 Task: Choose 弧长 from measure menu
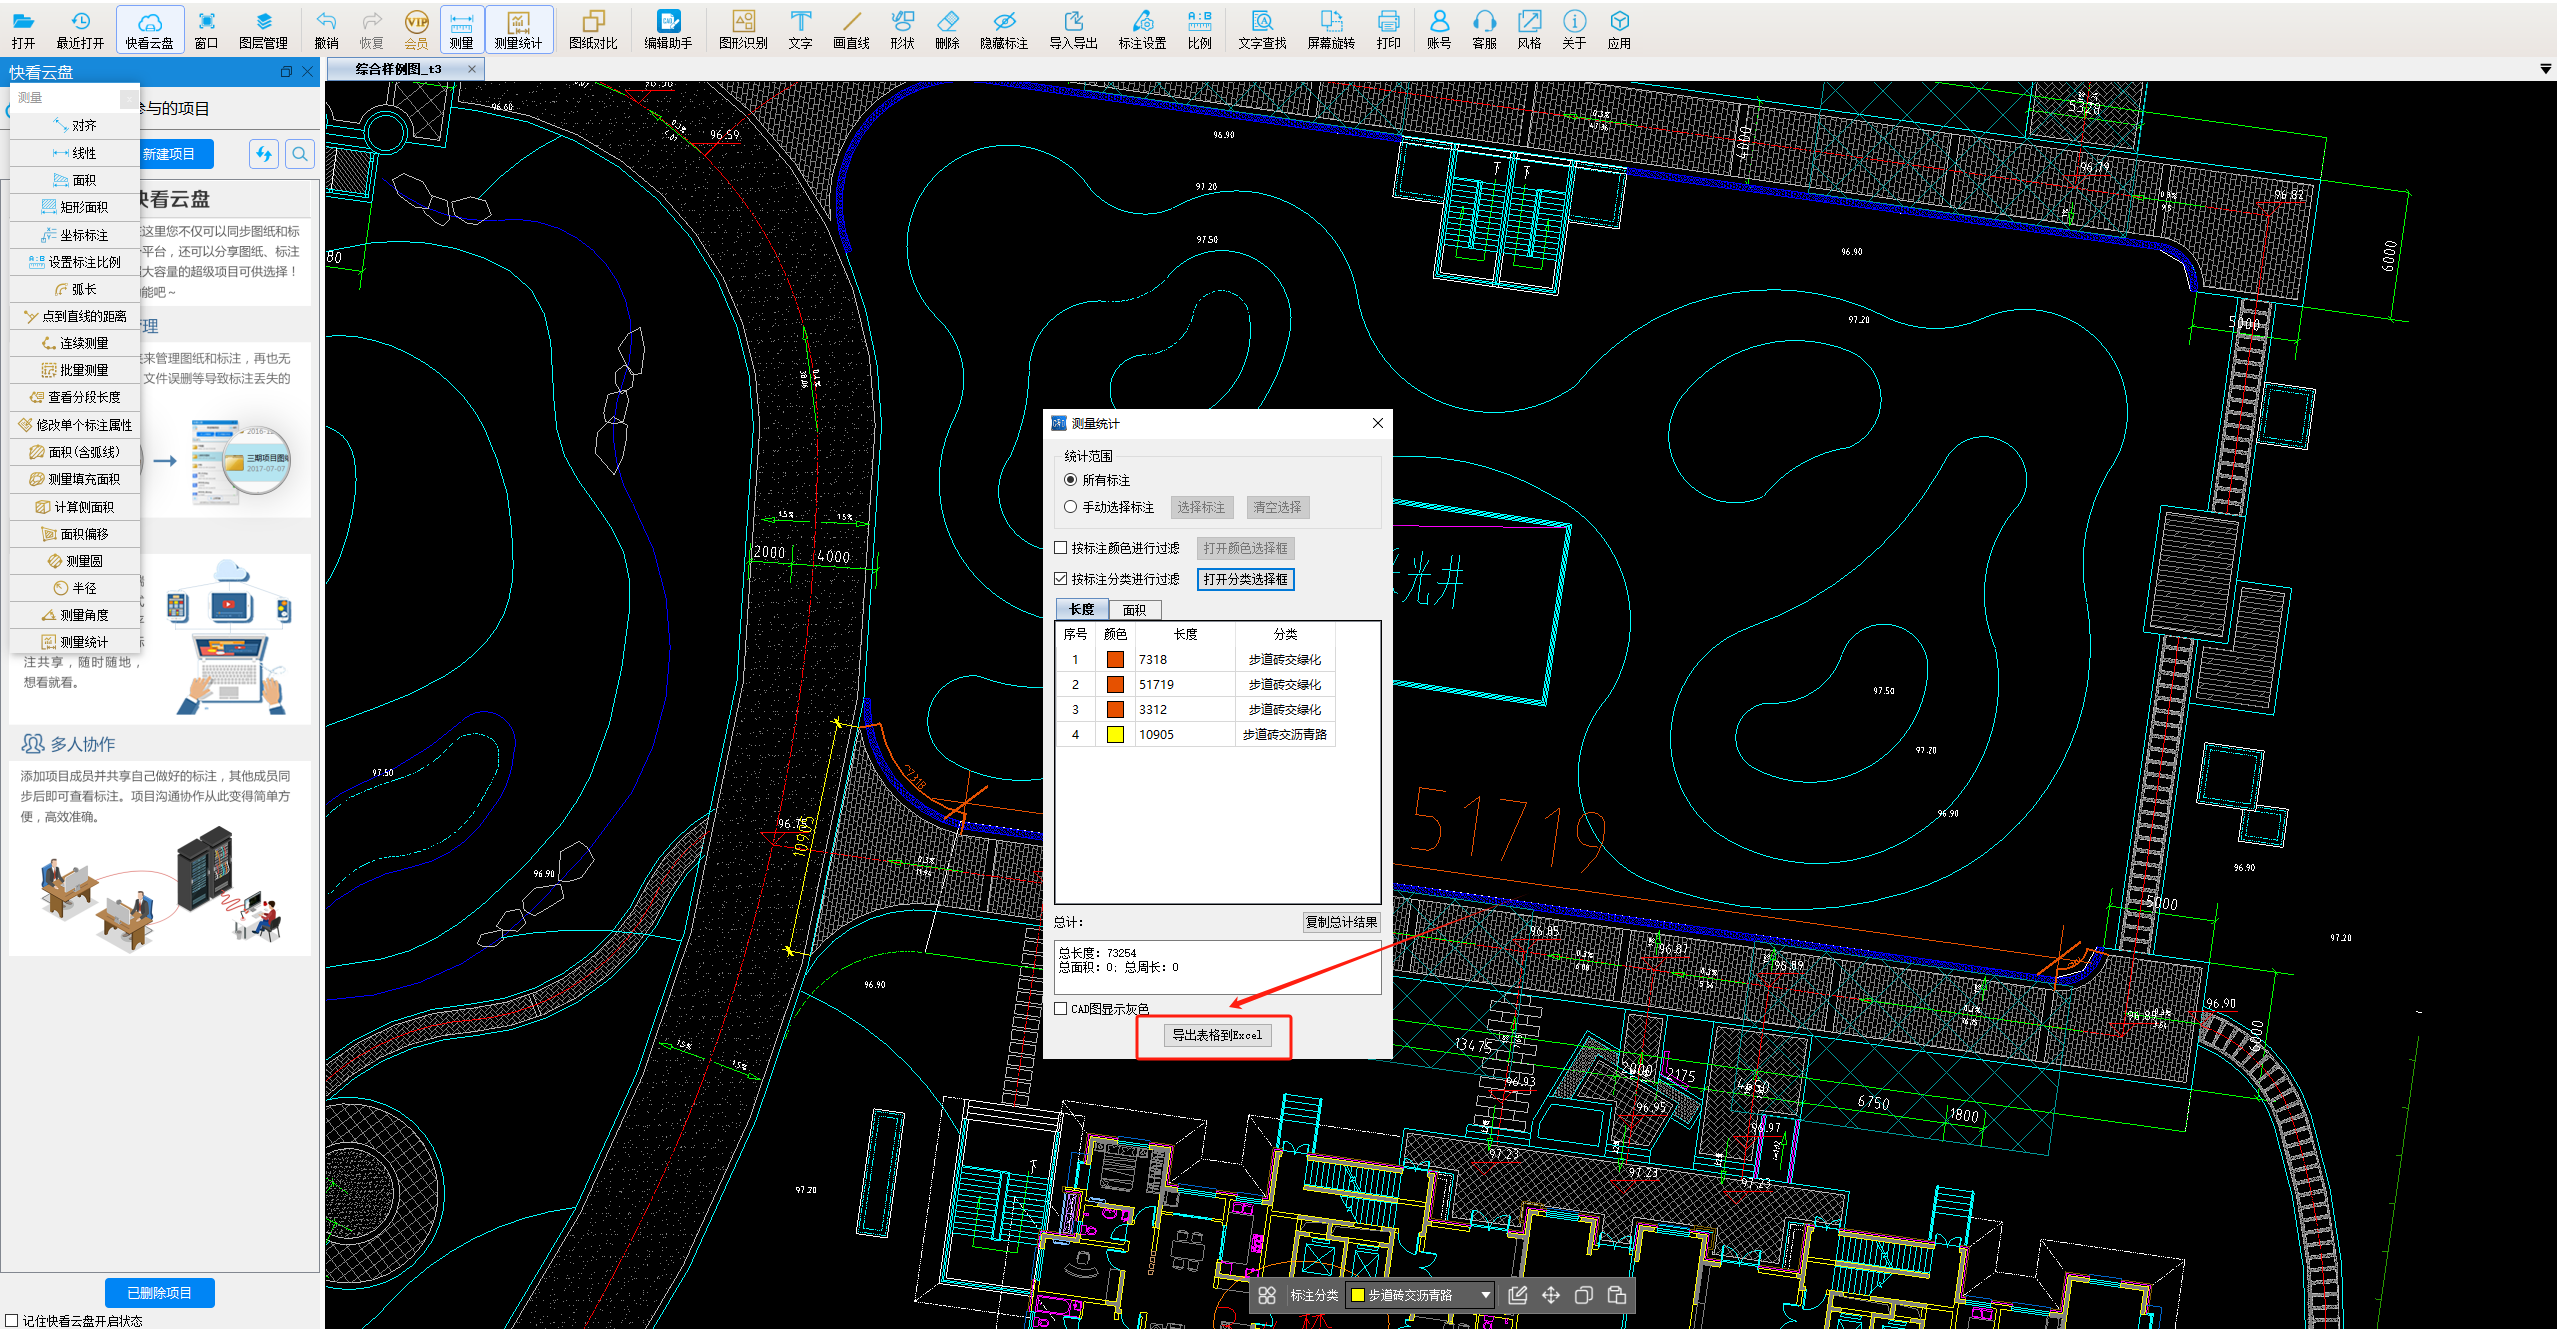pyautogui.click(x=75, y=289)
